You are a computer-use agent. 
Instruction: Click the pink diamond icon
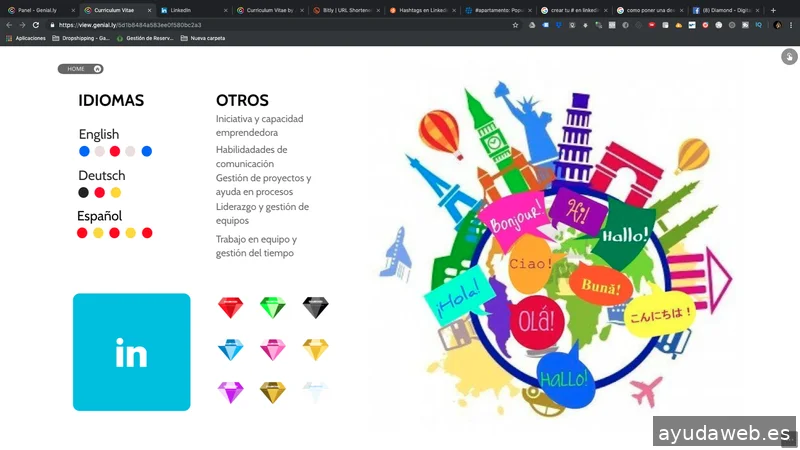(x=273, y=350)
